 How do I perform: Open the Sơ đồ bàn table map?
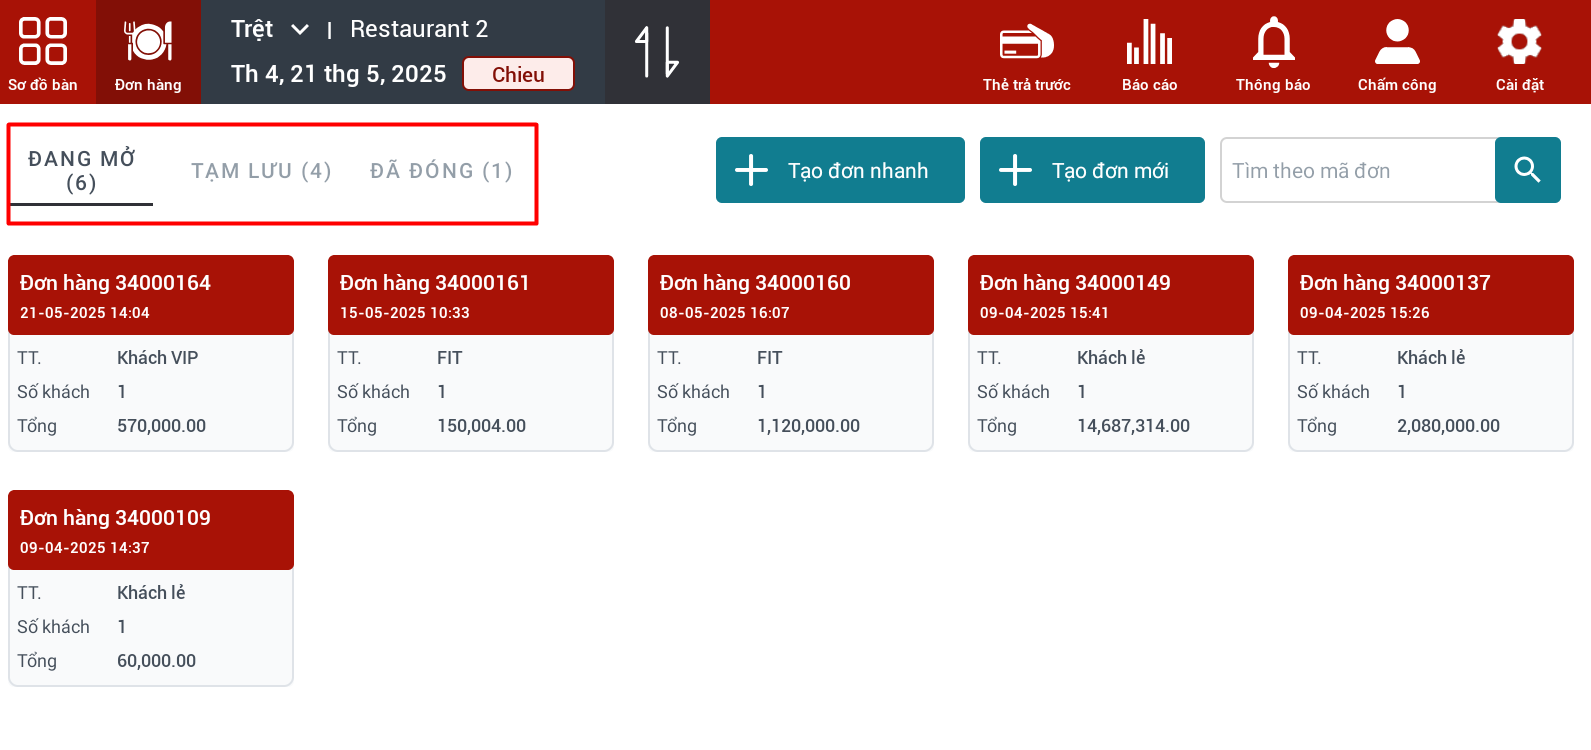[x=43, y=52]
